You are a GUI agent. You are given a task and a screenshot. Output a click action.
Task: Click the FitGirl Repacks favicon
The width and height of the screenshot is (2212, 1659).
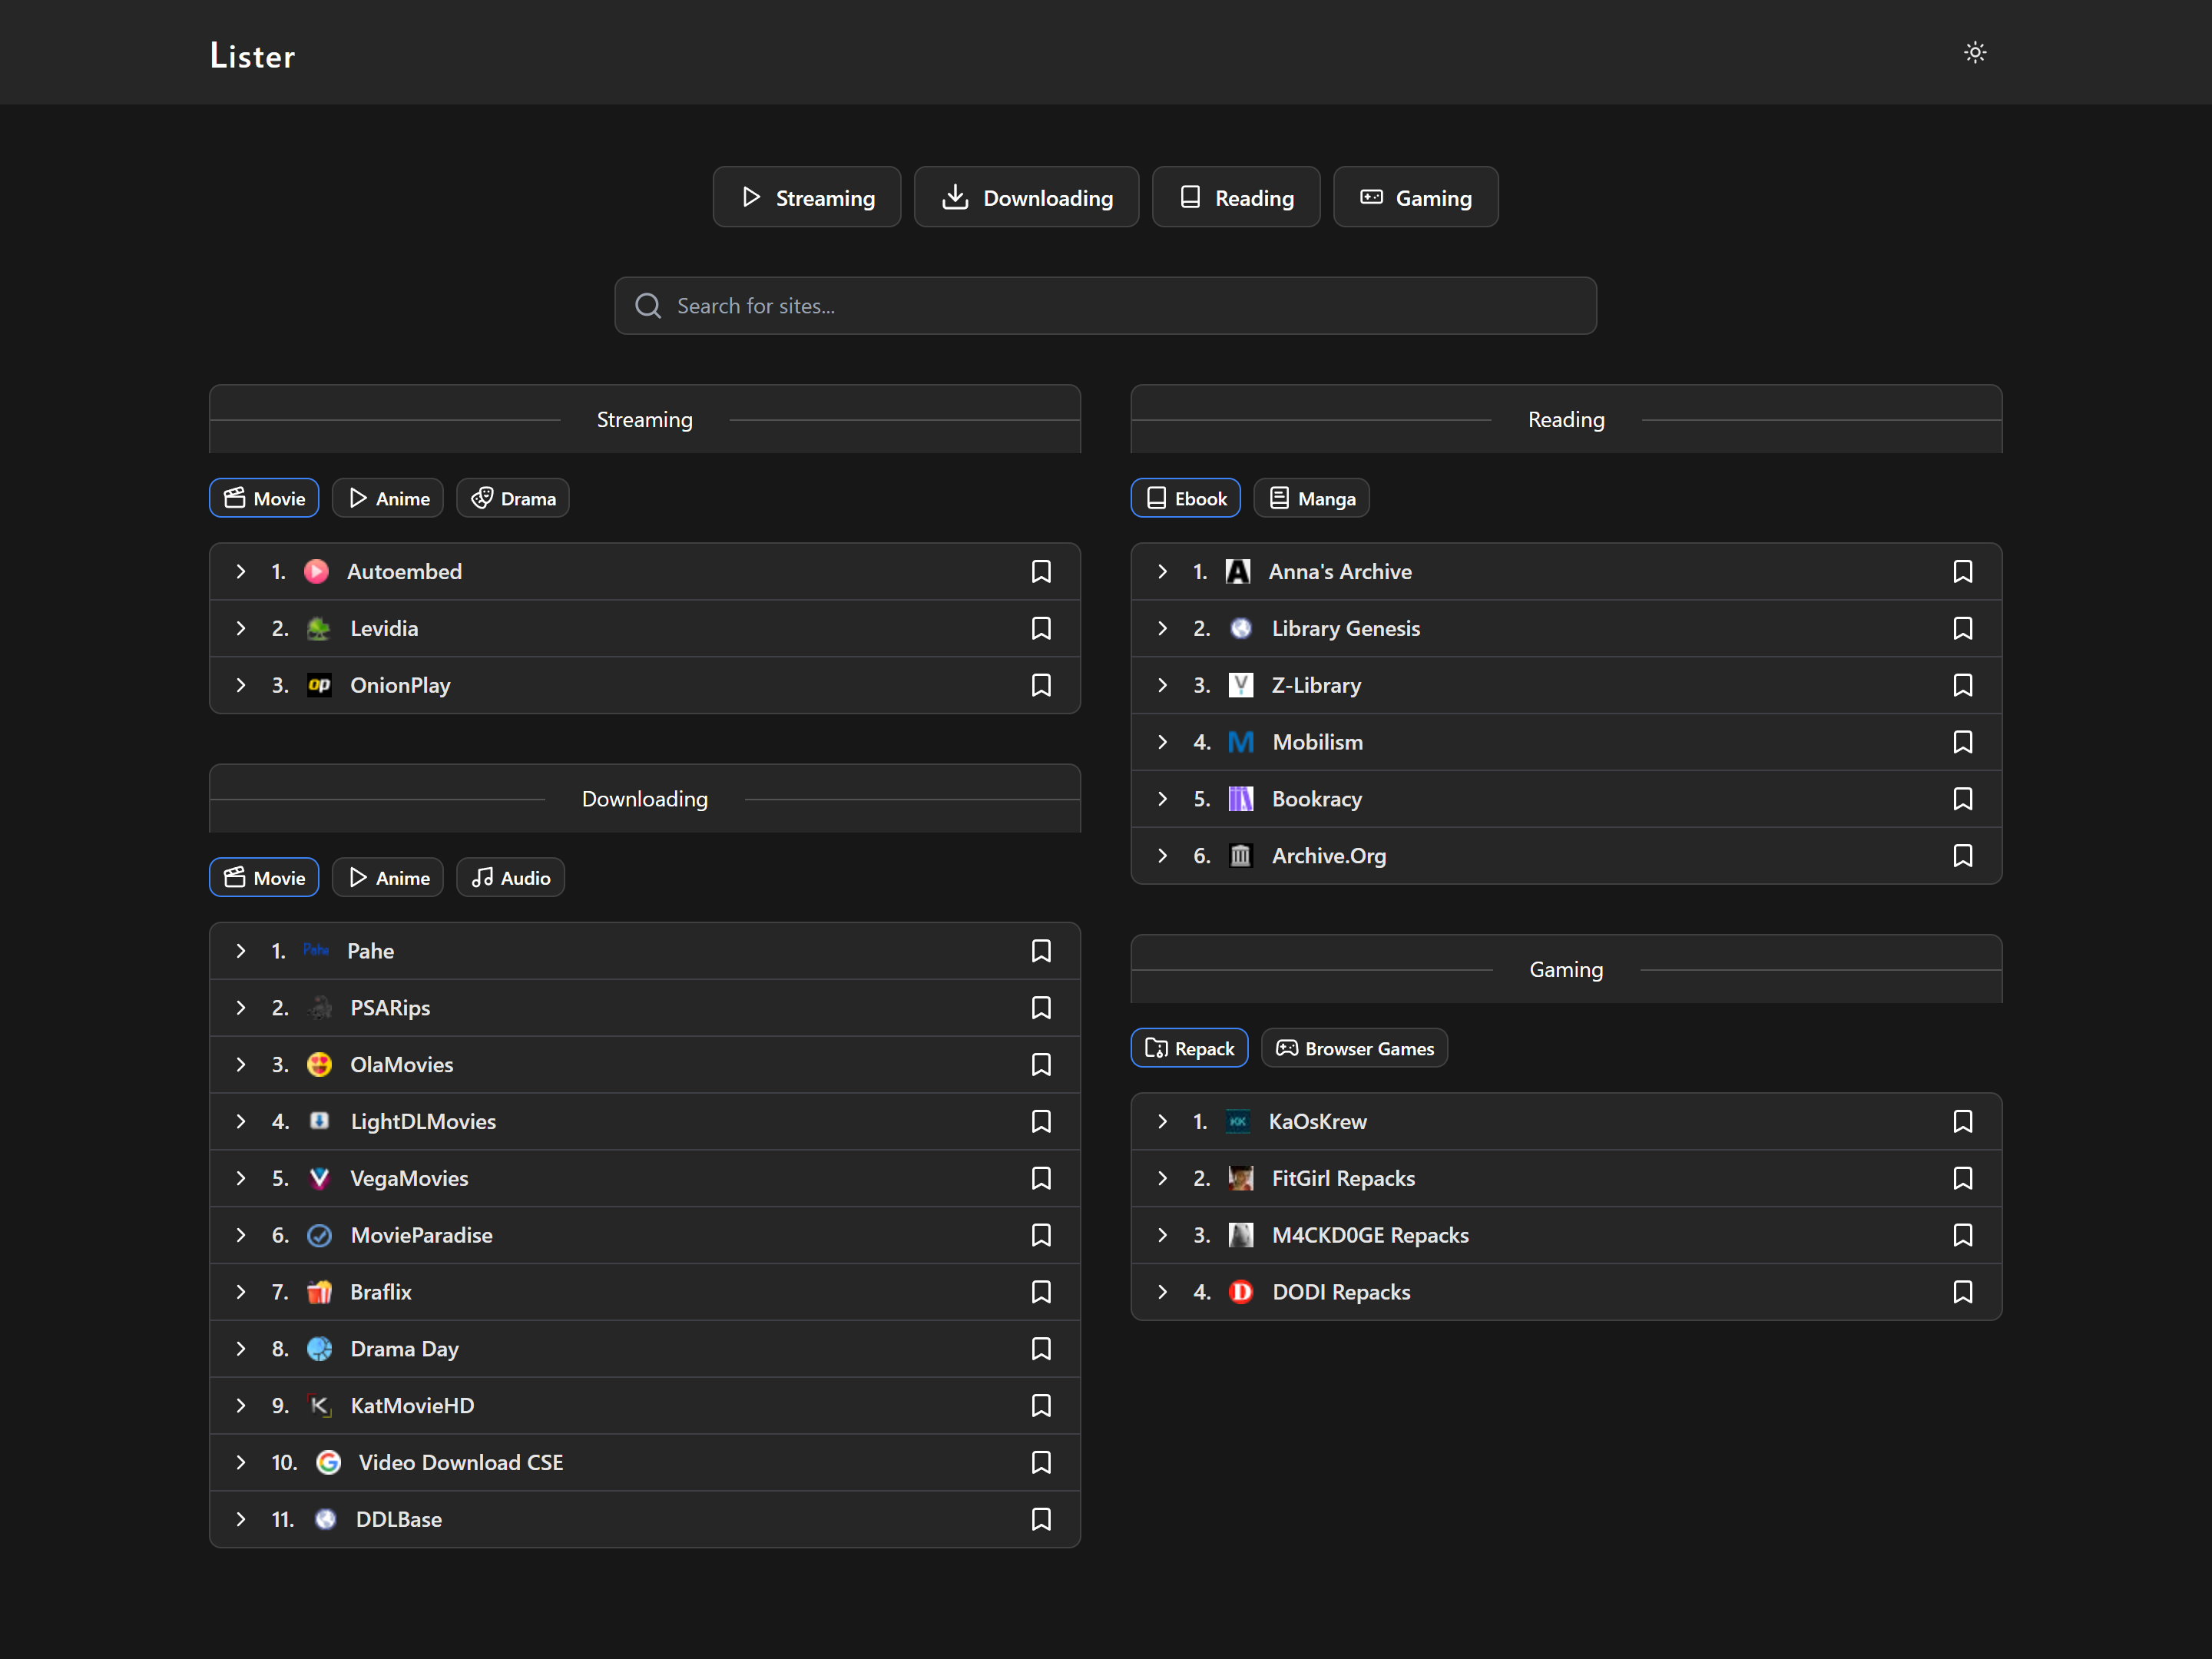pyautogui.click(x=1241, y=1178)
